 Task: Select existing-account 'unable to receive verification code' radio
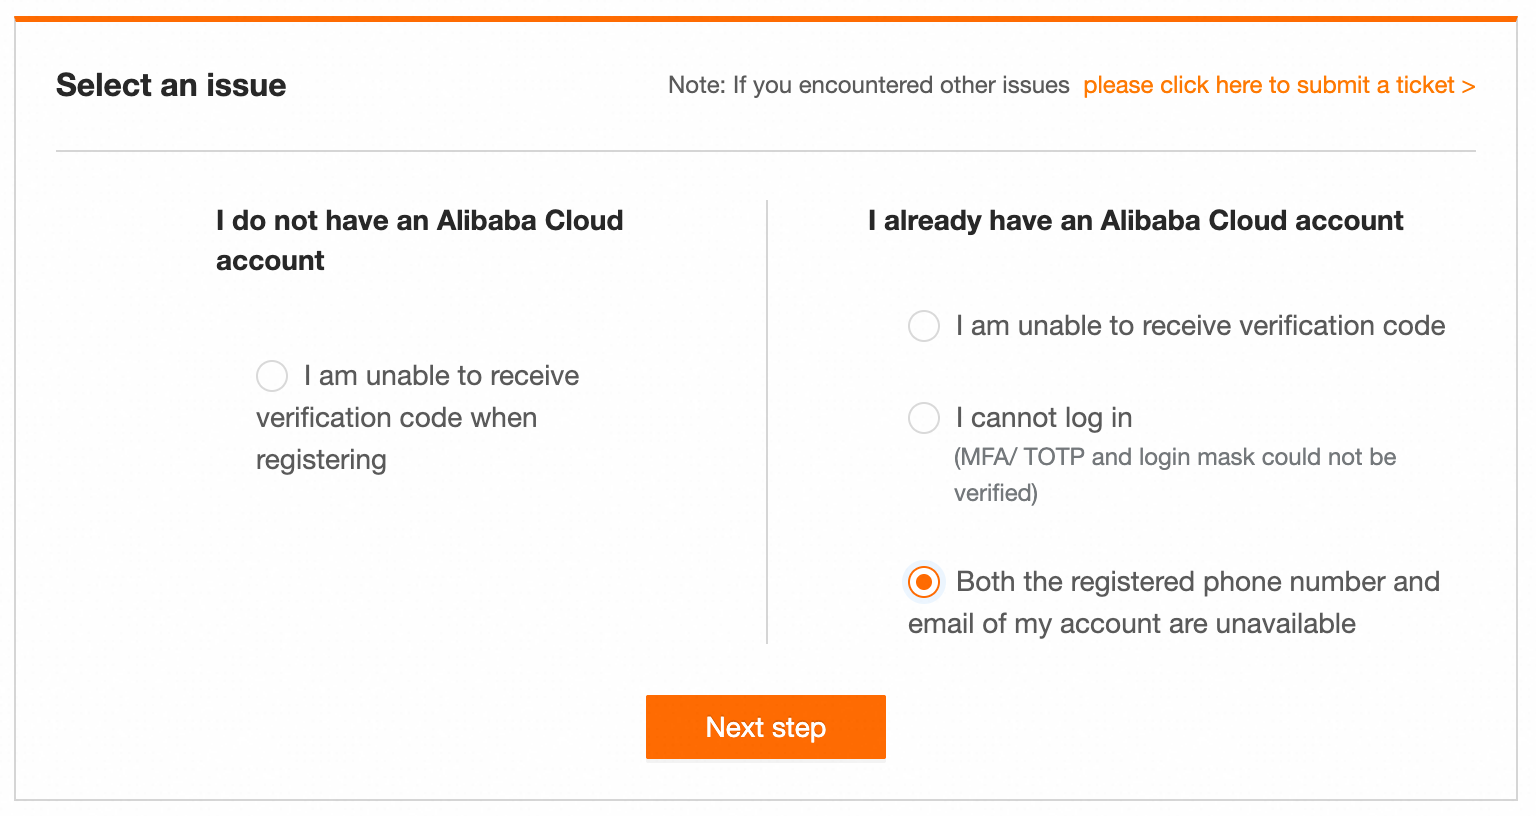[x=923, y=326]
